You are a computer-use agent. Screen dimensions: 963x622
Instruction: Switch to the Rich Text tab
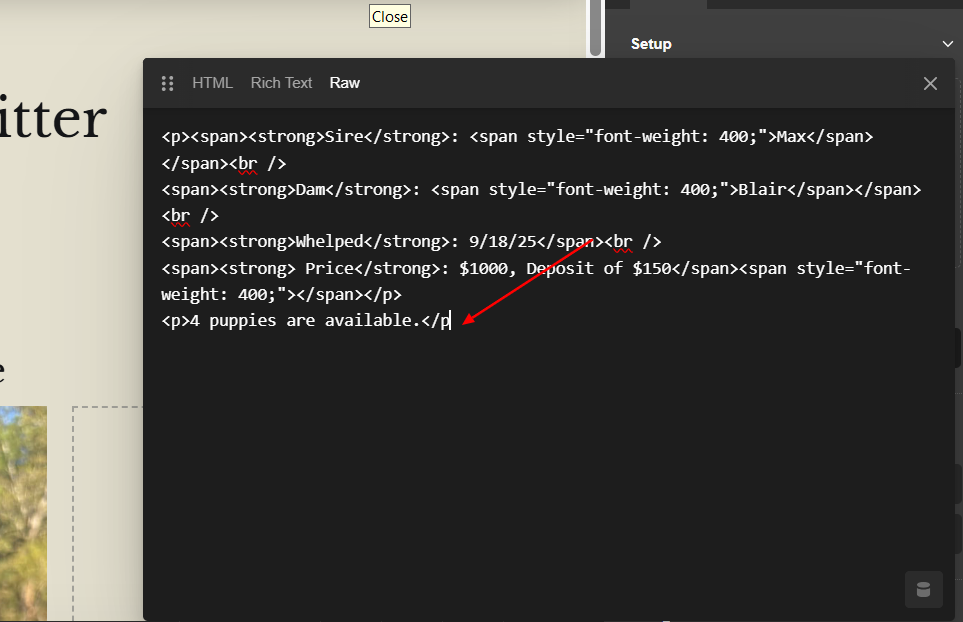[x=281, y=83]
